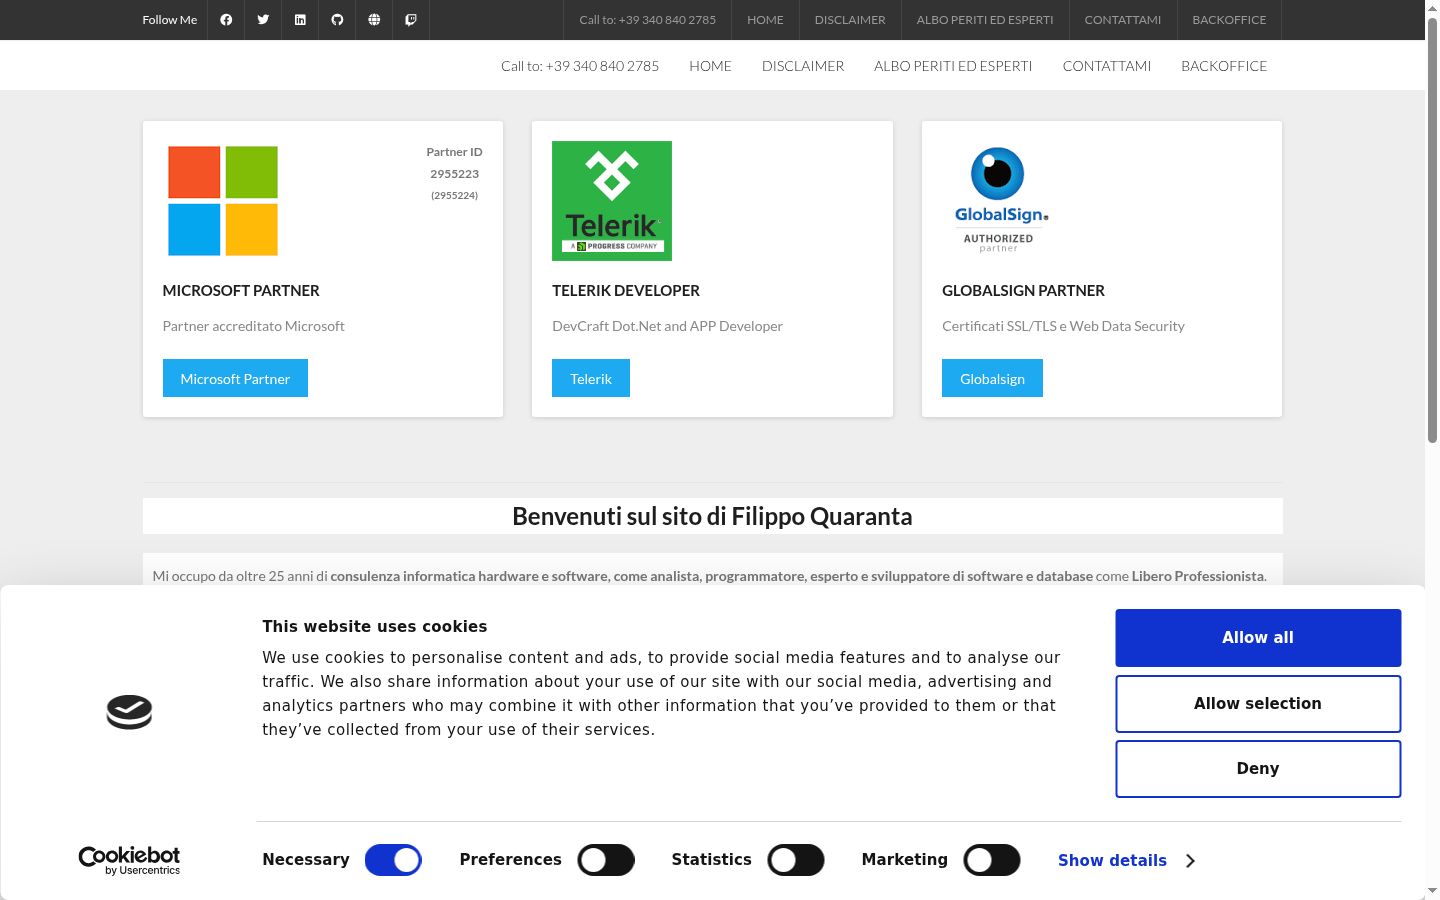
Task: Open the Cookiebot by Usercentrics logo
Action: click(129, 861)
